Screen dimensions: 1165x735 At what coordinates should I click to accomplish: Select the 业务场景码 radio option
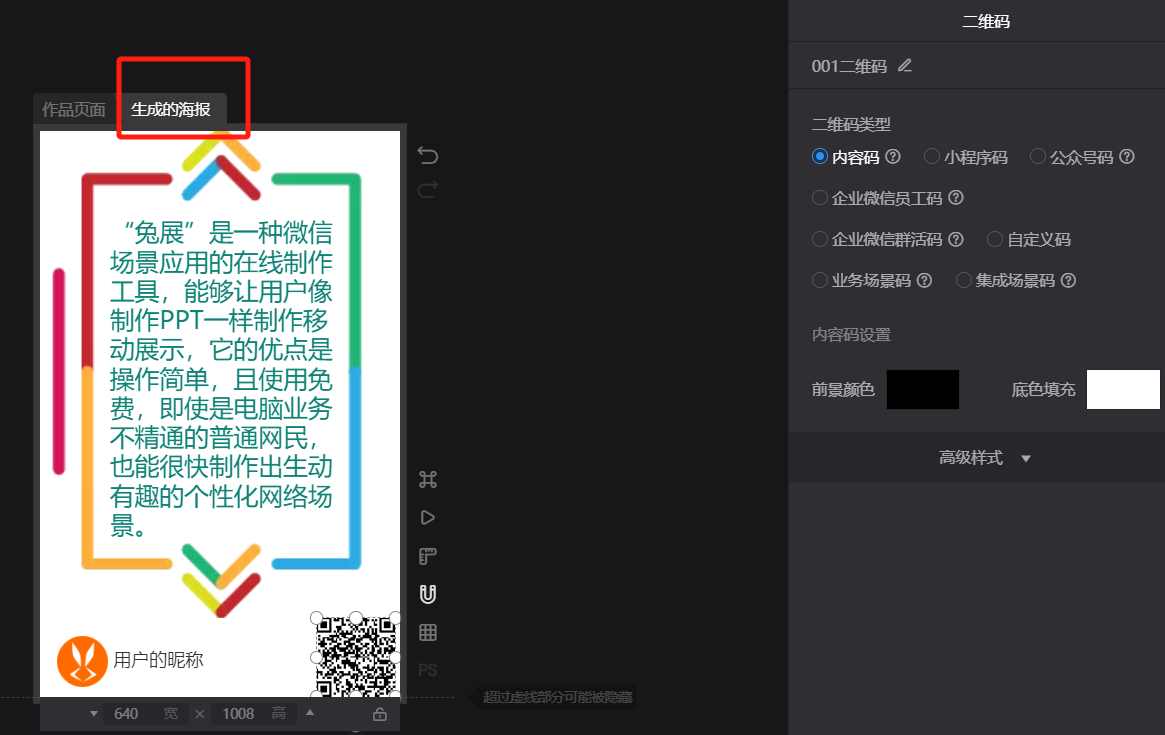click(820, 280)
